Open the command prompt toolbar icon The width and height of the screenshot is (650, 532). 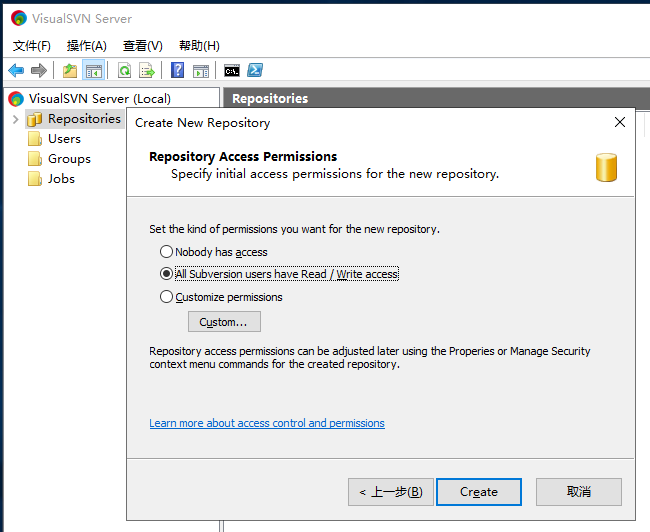coord(232,70)
